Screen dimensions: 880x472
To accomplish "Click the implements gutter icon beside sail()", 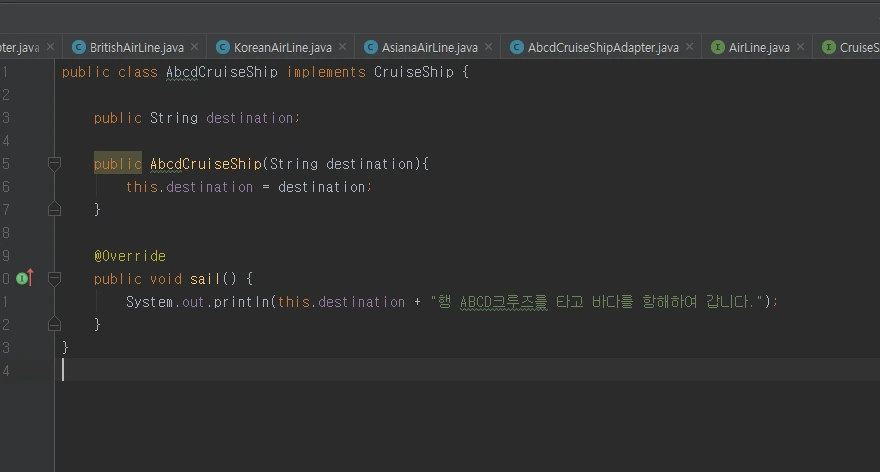I will point(25,278).
